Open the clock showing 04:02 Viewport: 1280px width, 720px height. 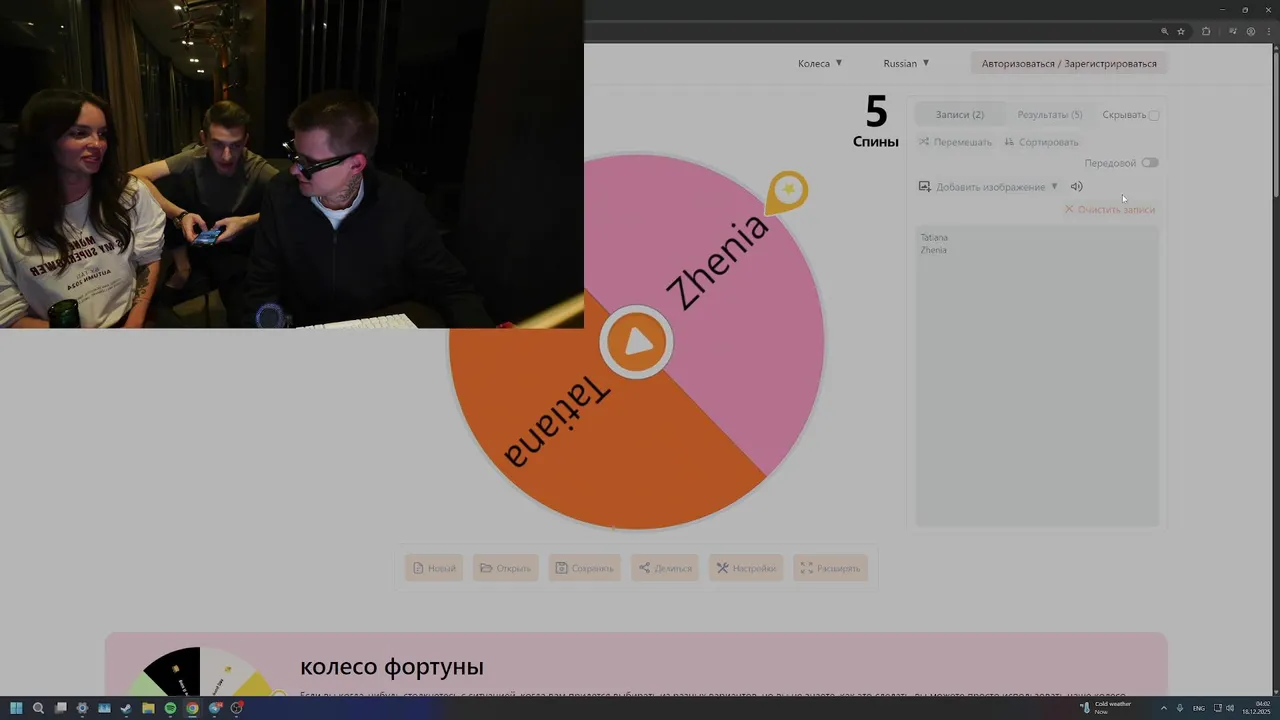(1254, 708)
